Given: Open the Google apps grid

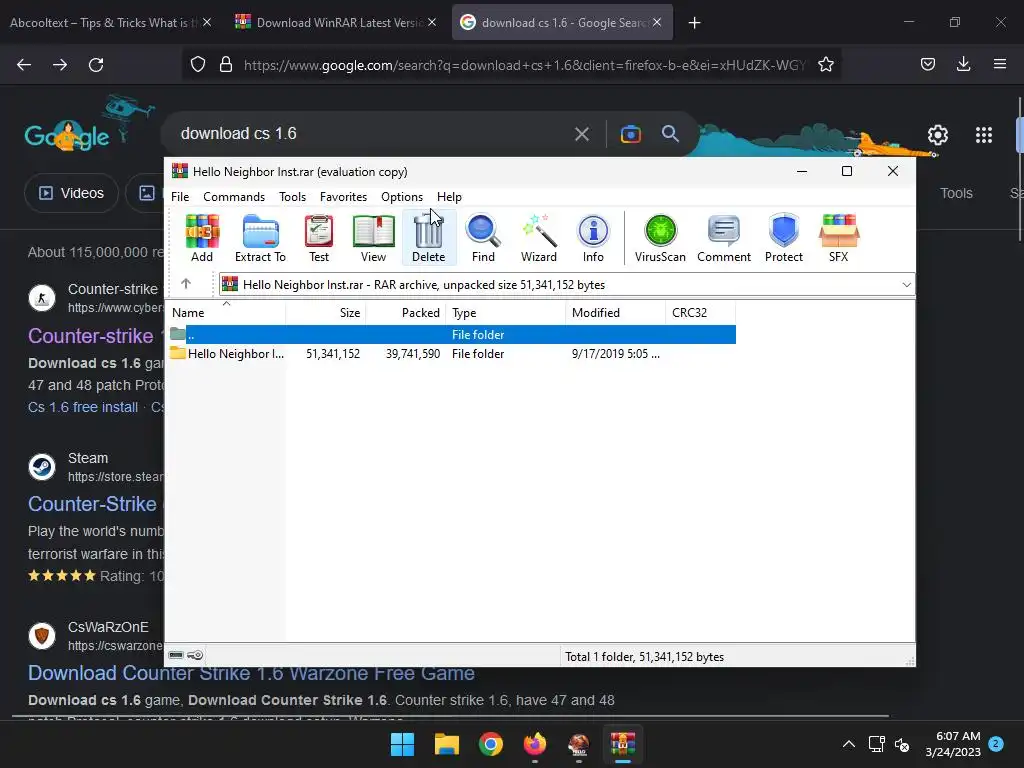Looking at the screenshot, I should point(984,135).
